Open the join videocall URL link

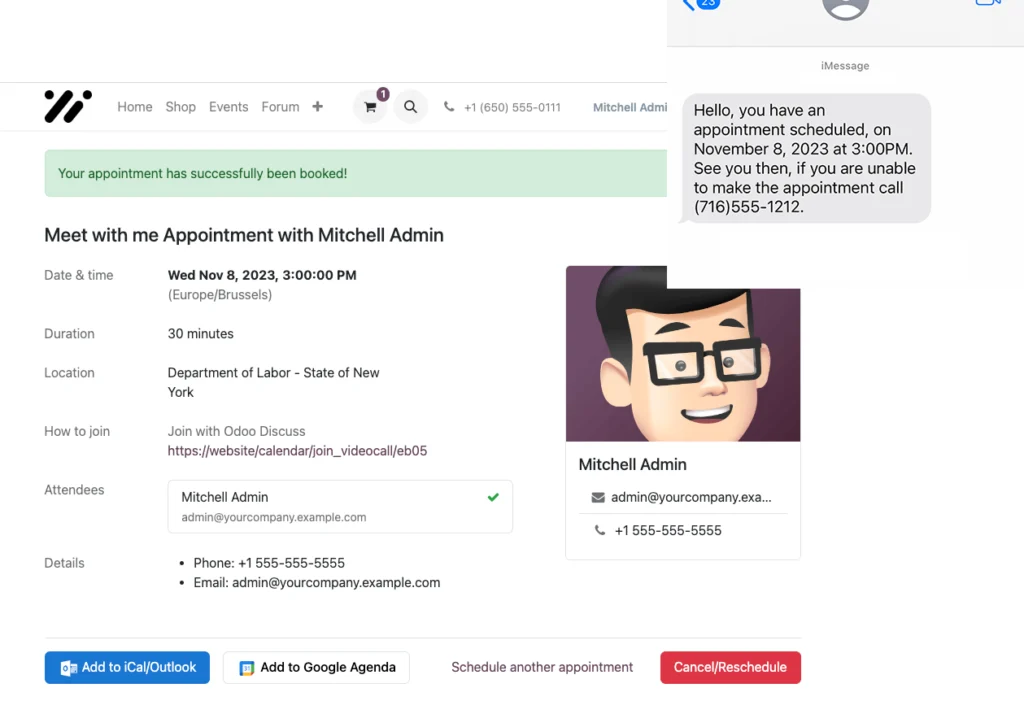(297, 451)
